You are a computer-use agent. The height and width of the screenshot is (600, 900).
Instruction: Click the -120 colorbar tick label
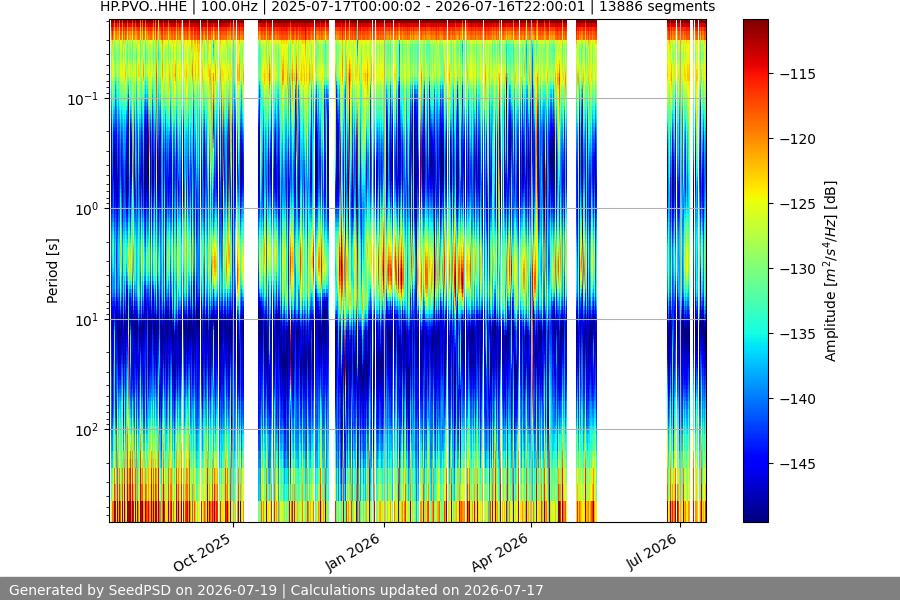[798, 139]
